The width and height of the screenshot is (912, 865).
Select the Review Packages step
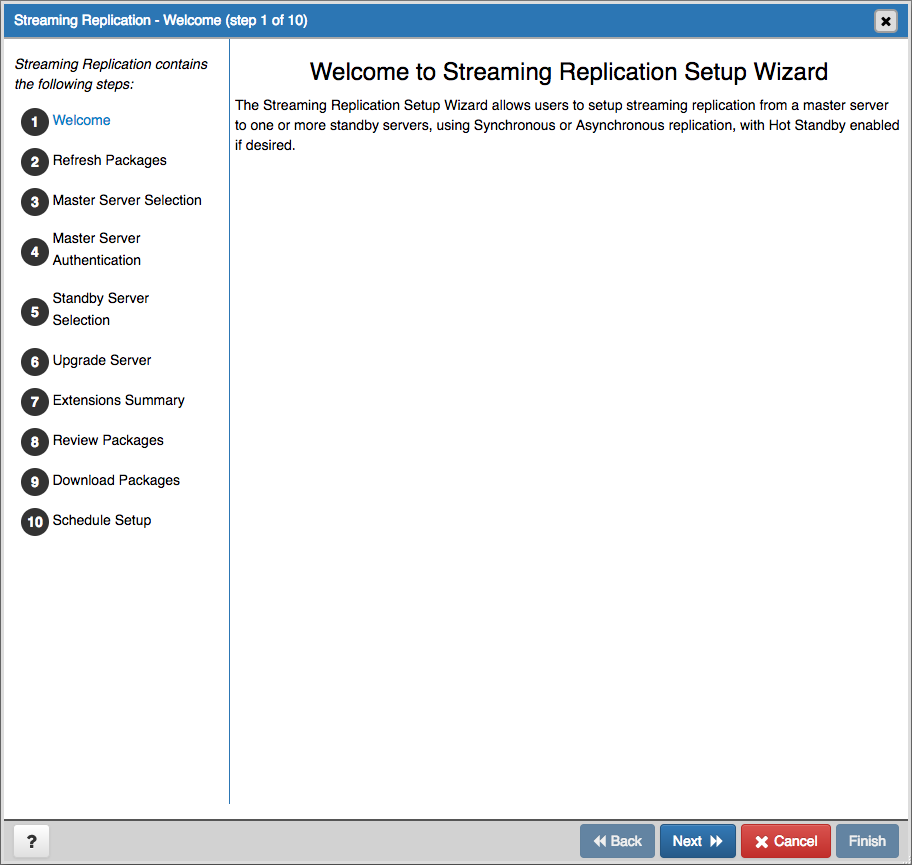pos(108,440)
